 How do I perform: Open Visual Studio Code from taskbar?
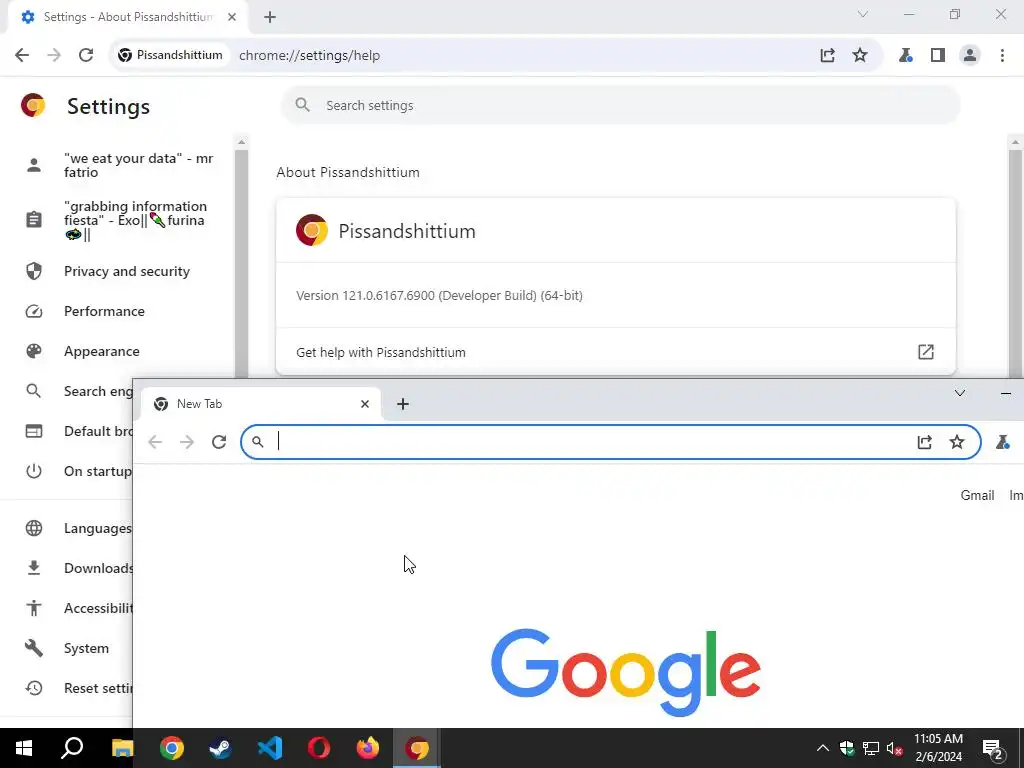(x=270, y=748)
